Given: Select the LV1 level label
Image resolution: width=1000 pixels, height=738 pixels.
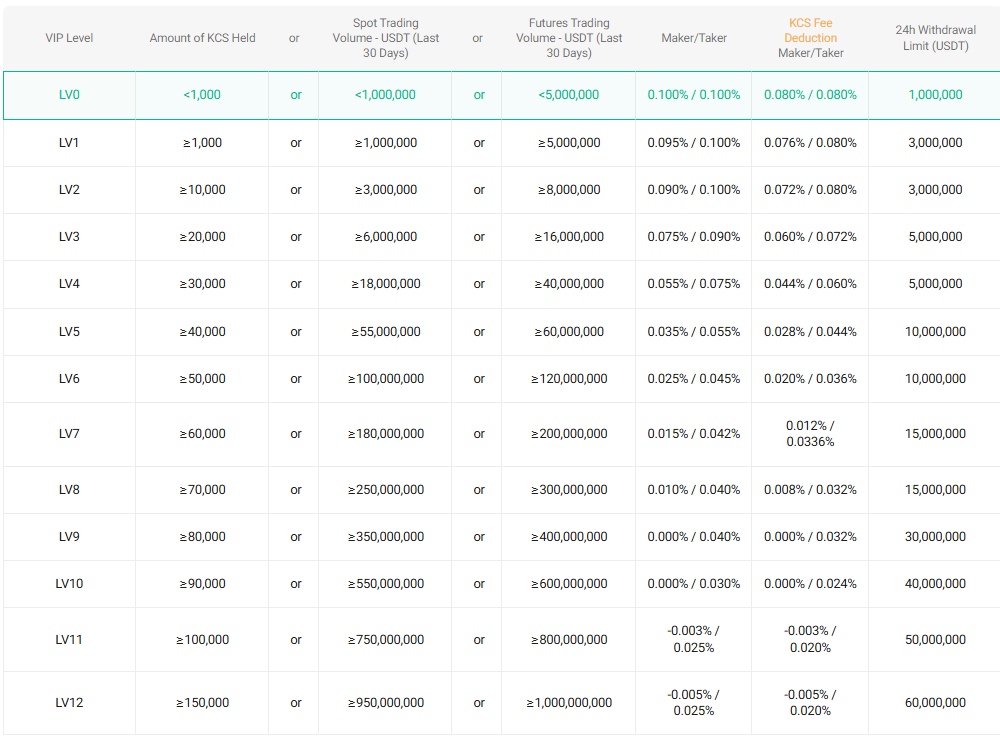Looking at the screenshot, I should coord(68,143).
